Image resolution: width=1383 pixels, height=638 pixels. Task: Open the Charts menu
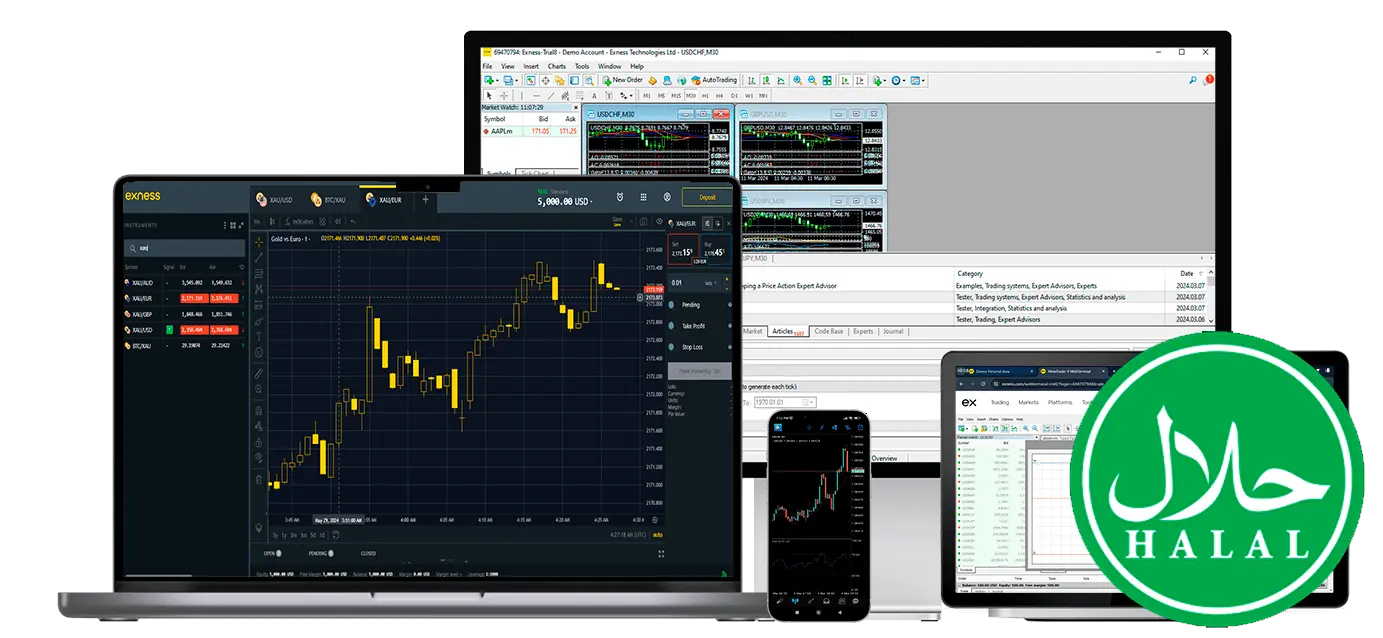[557, 66]
